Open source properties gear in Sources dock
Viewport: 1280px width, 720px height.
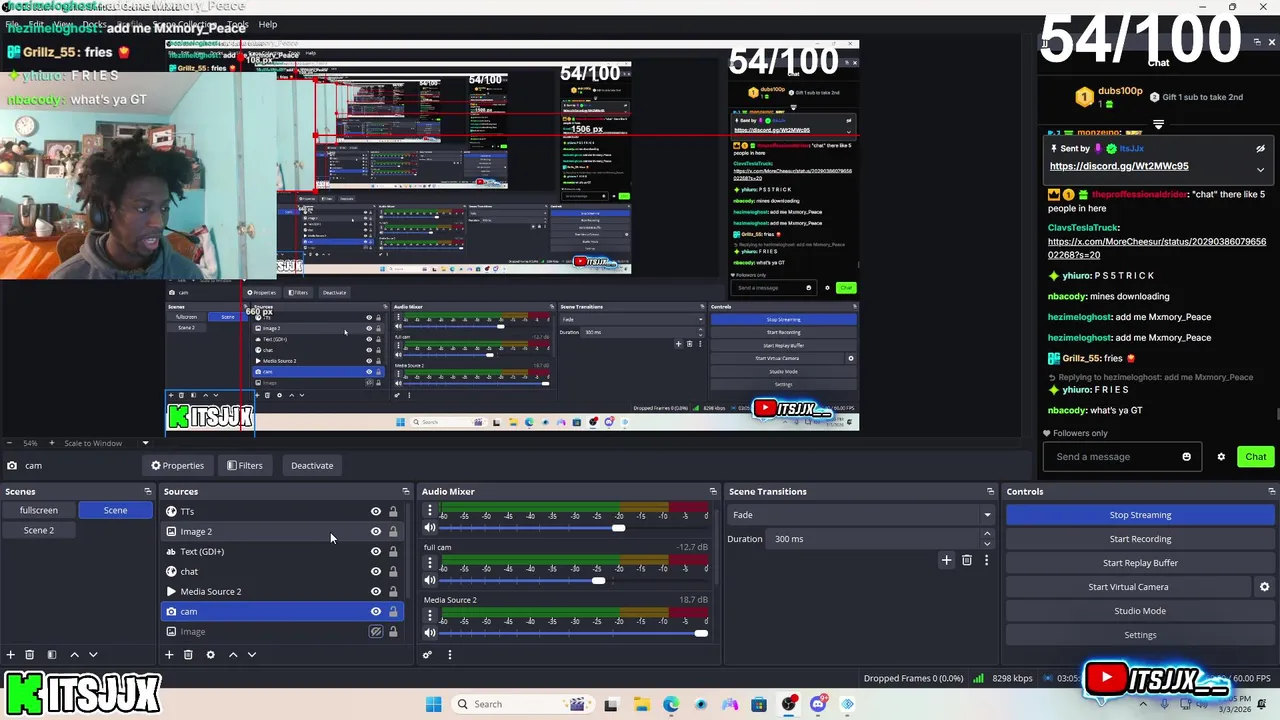pyautogui.click(x=210, y=655)
